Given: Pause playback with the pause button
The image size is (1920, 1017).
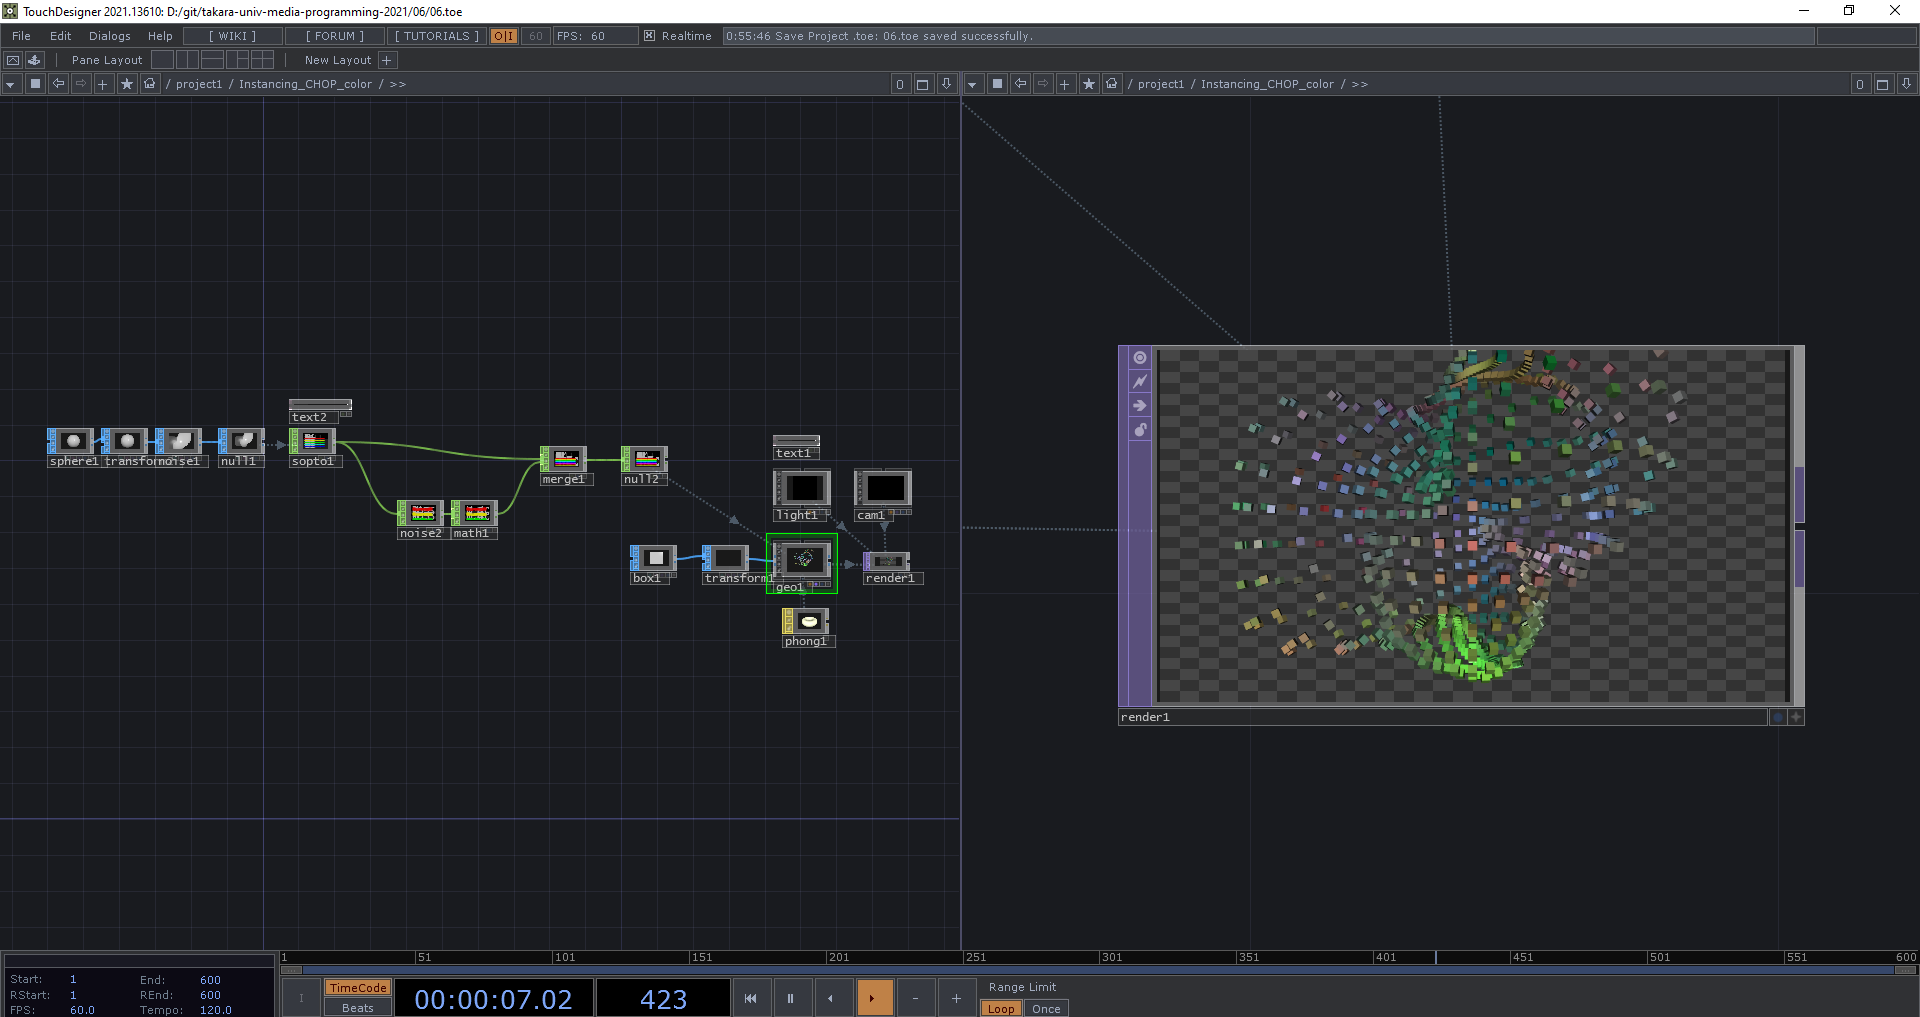Looking at the screenshot, I should (790, 998).
